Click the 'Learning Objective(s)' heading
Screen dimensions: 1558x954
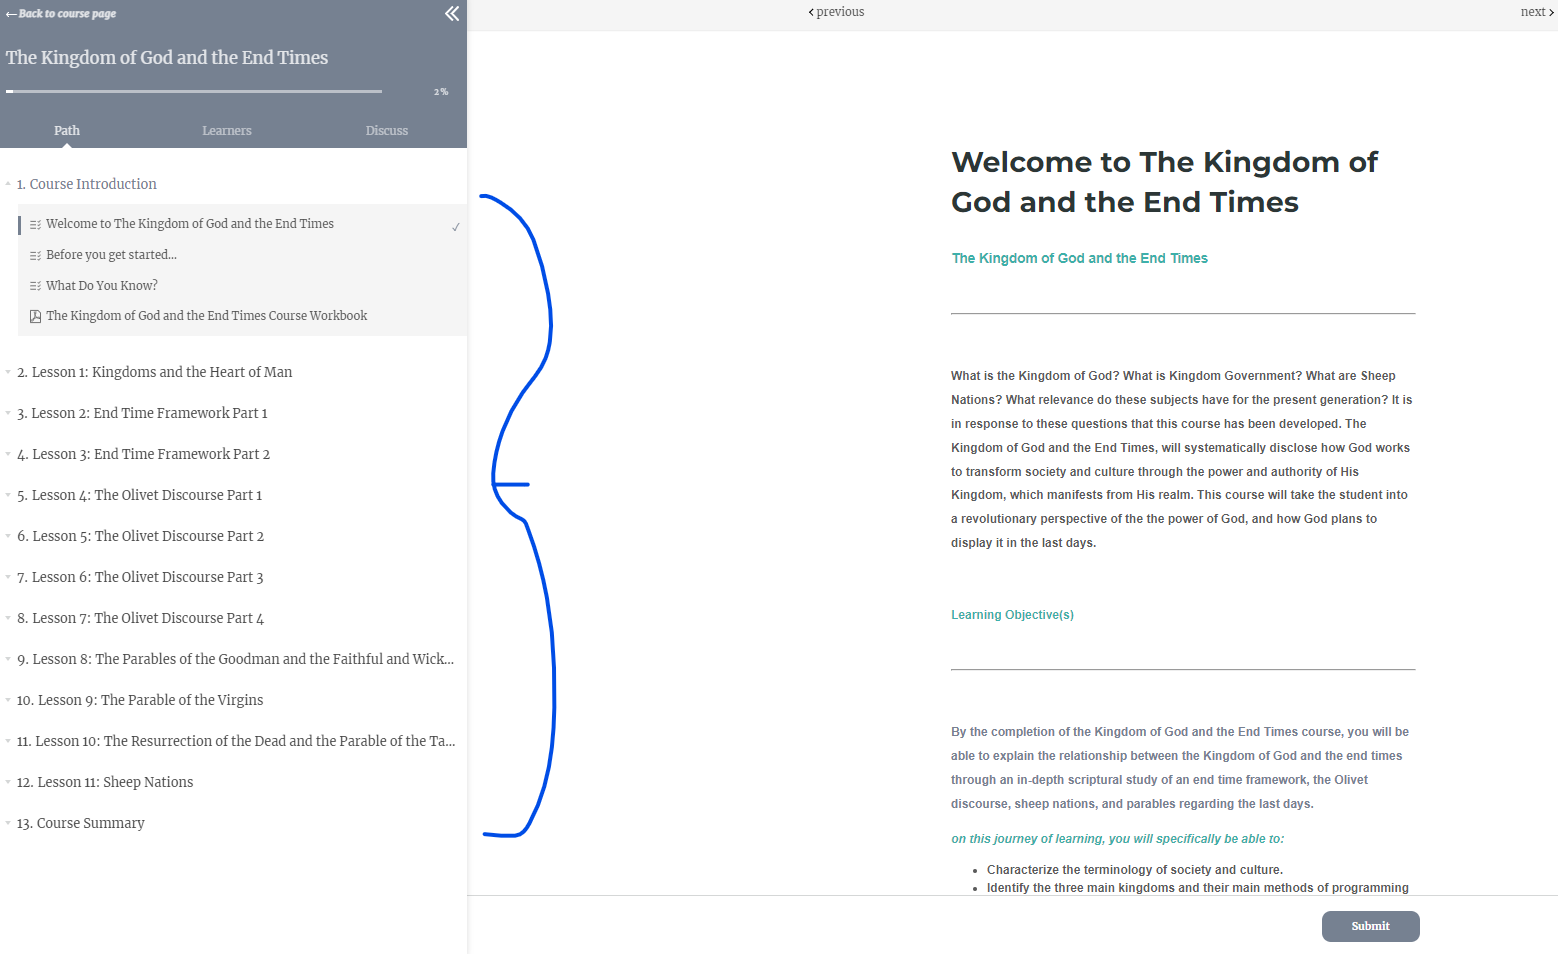1012,615
